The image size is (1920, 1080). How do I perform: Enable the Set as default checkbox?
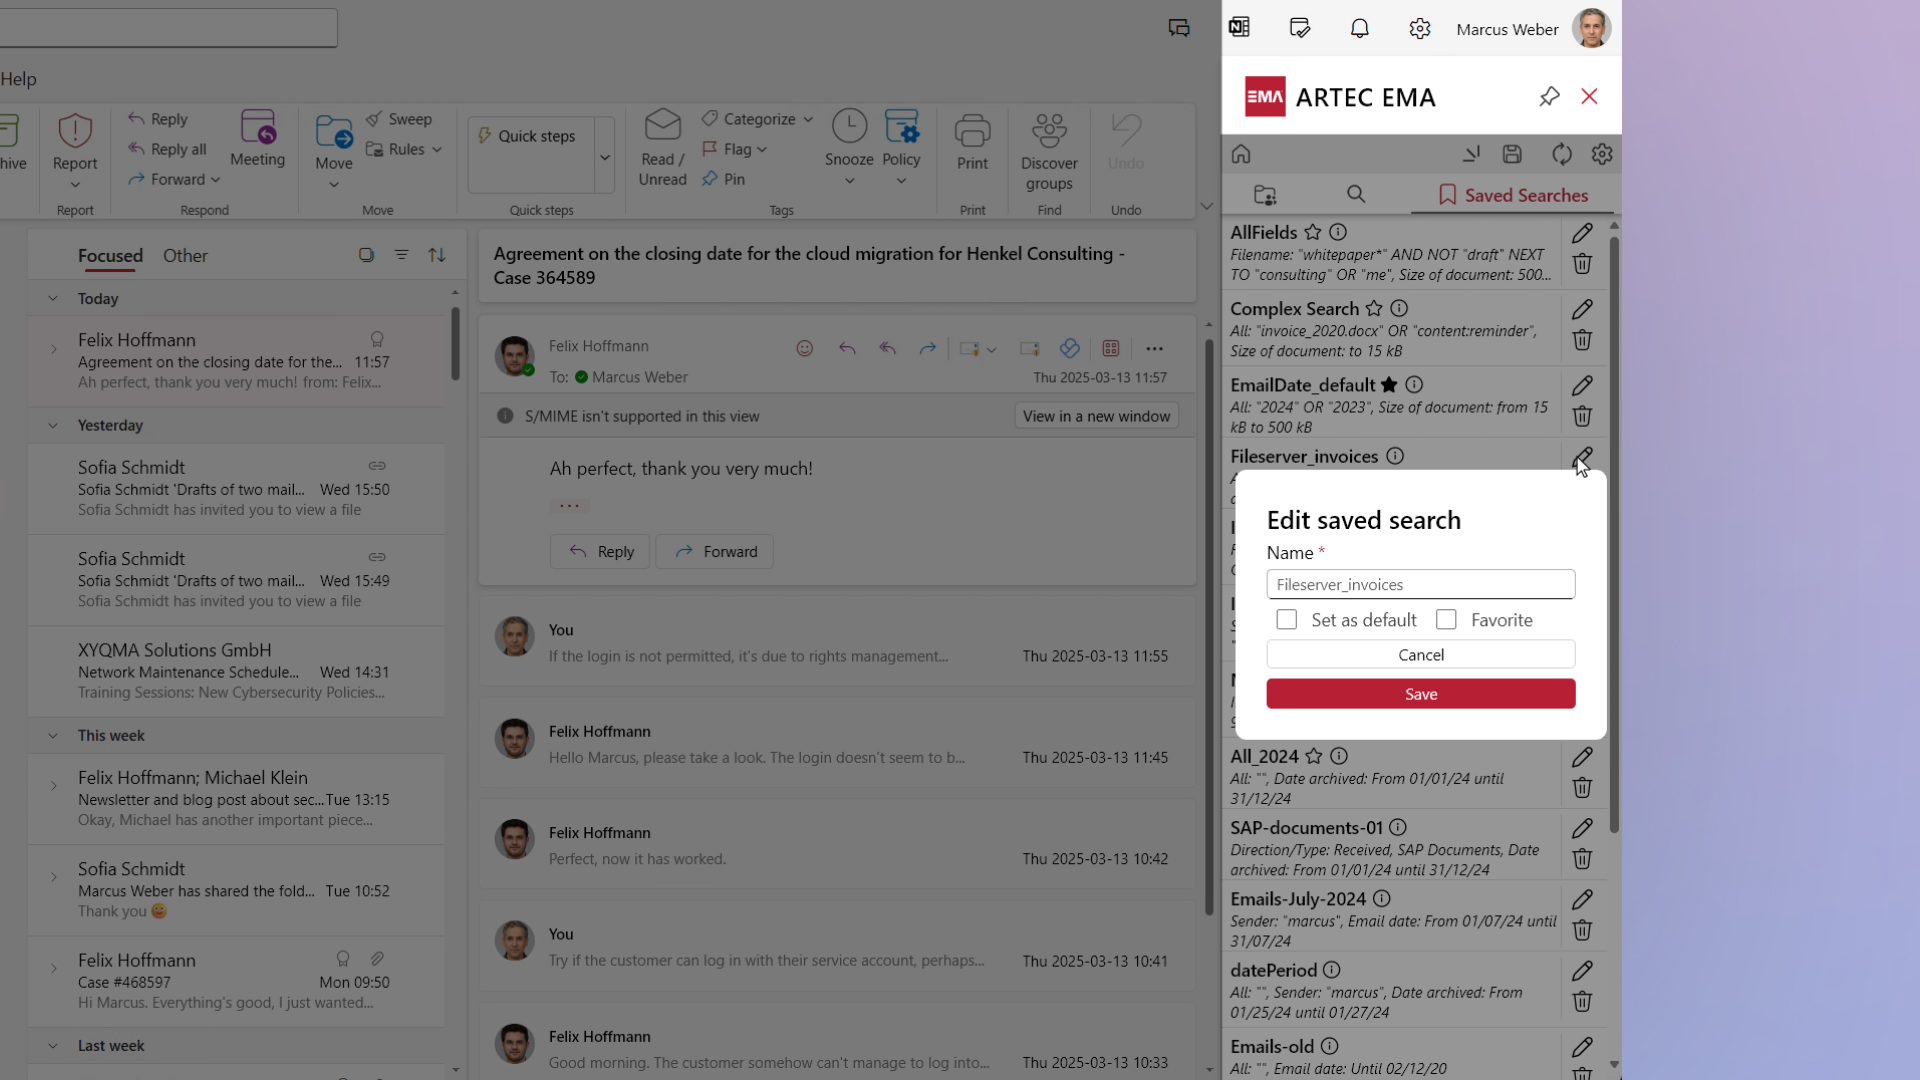click(1287, 620)
